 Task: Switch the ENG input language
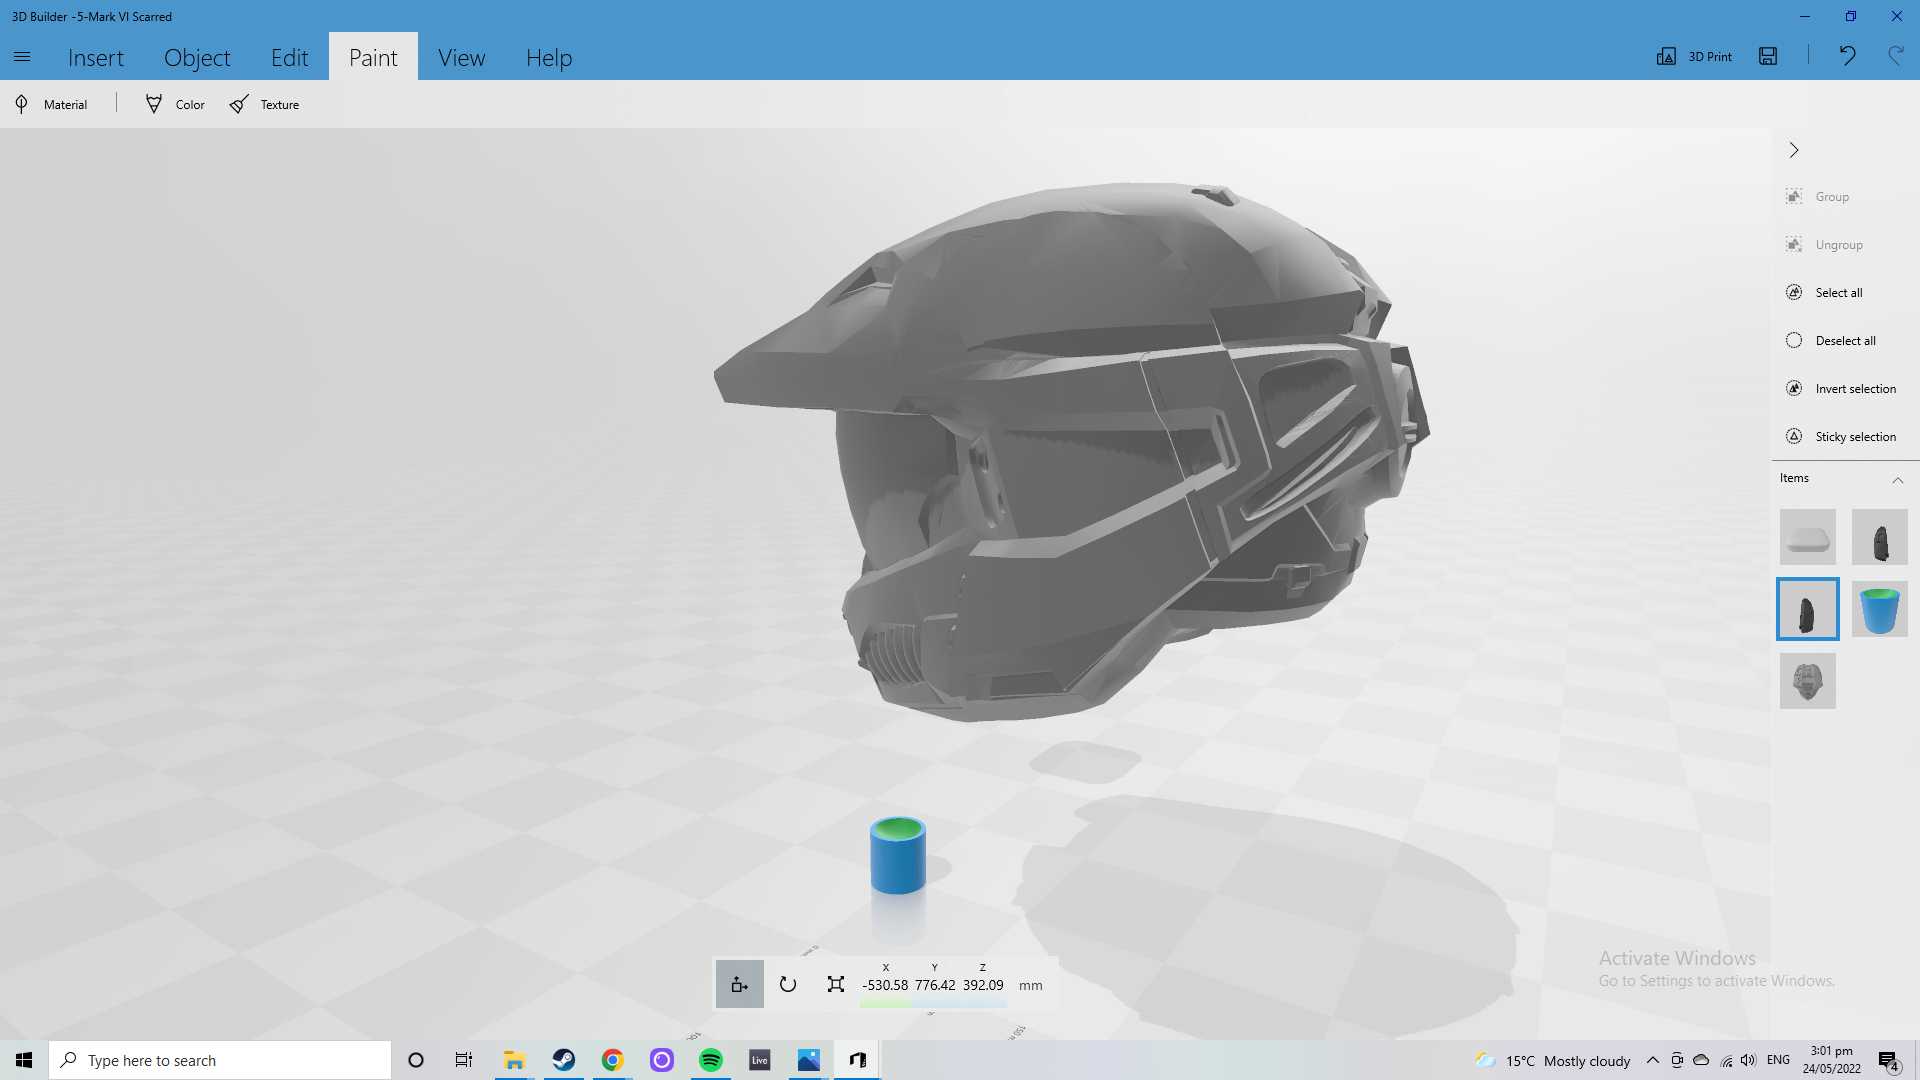[1778, 1060]
